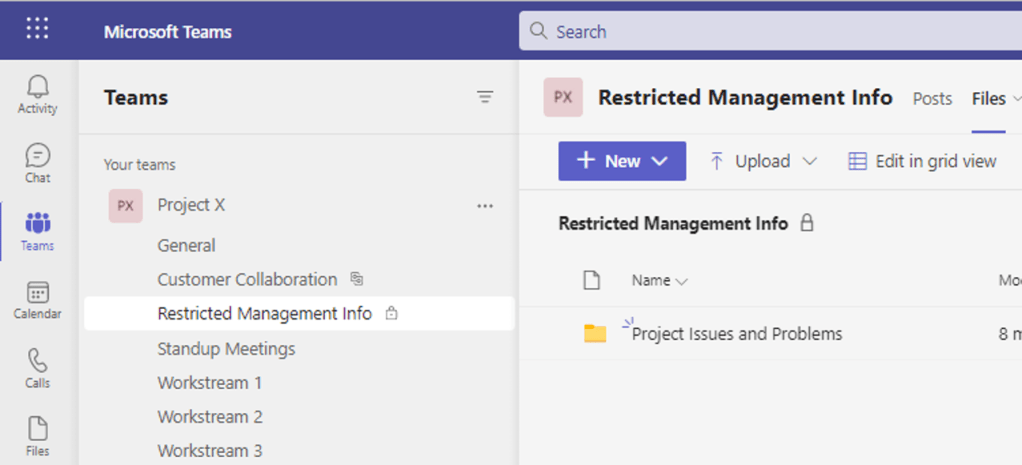
Task: Click the Project Issues and Problems folder icon
Action: 595,334
